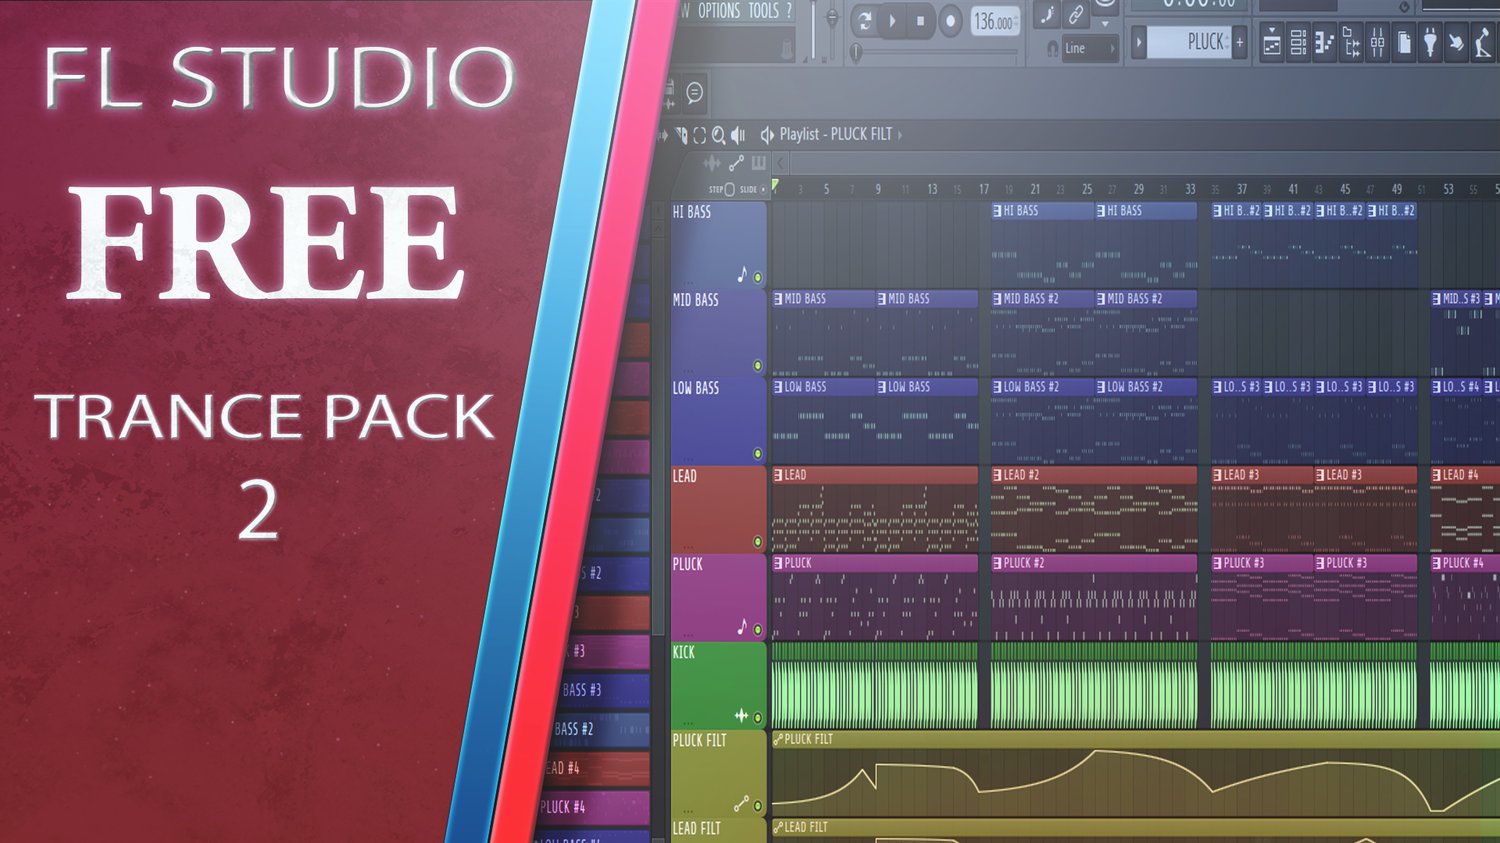Click the playlist scroll-left arrow
The image size is (1500, 843).
coord(781,163)
